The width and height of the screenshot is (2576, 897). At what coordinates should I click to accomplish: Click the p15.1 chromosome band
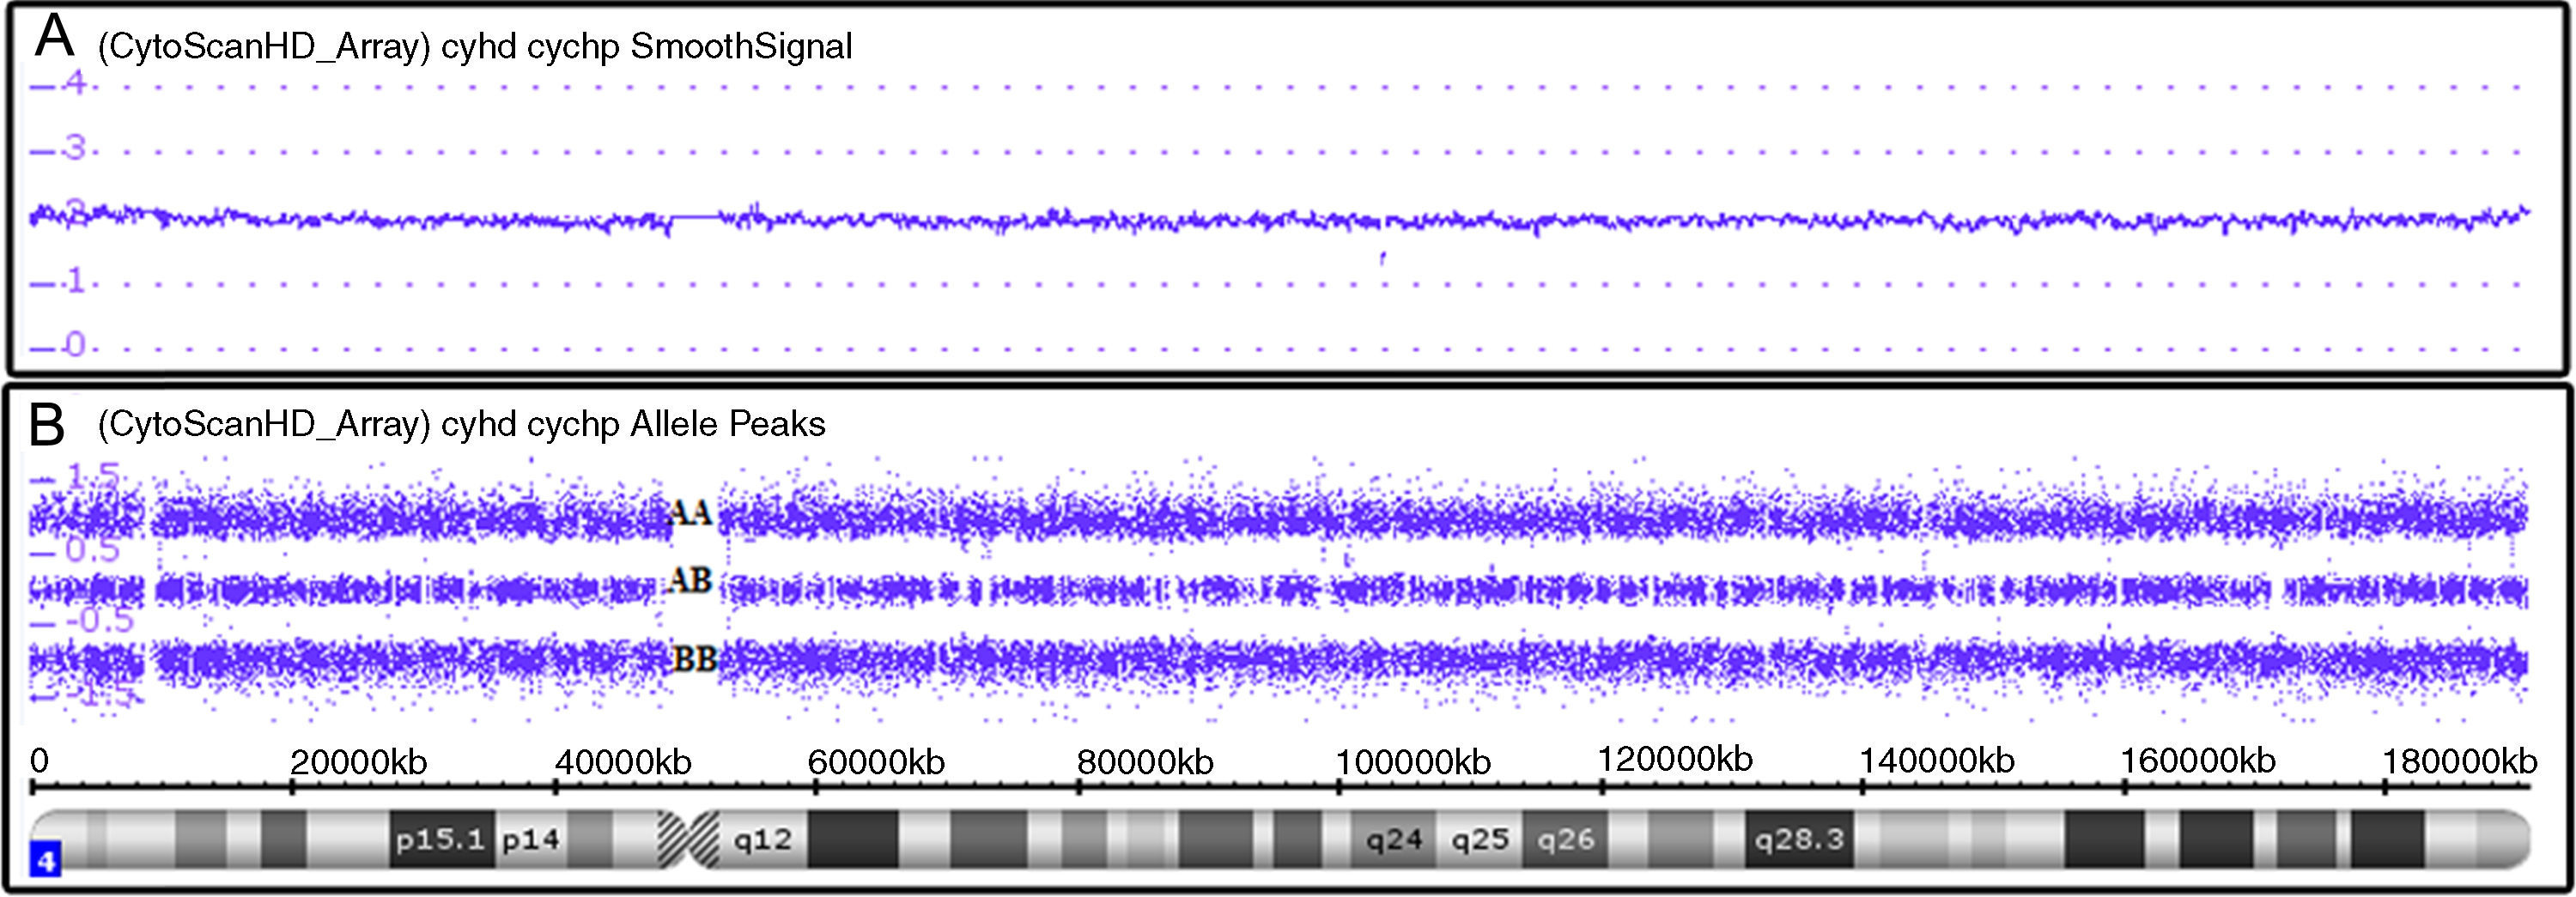click(441, 839)
